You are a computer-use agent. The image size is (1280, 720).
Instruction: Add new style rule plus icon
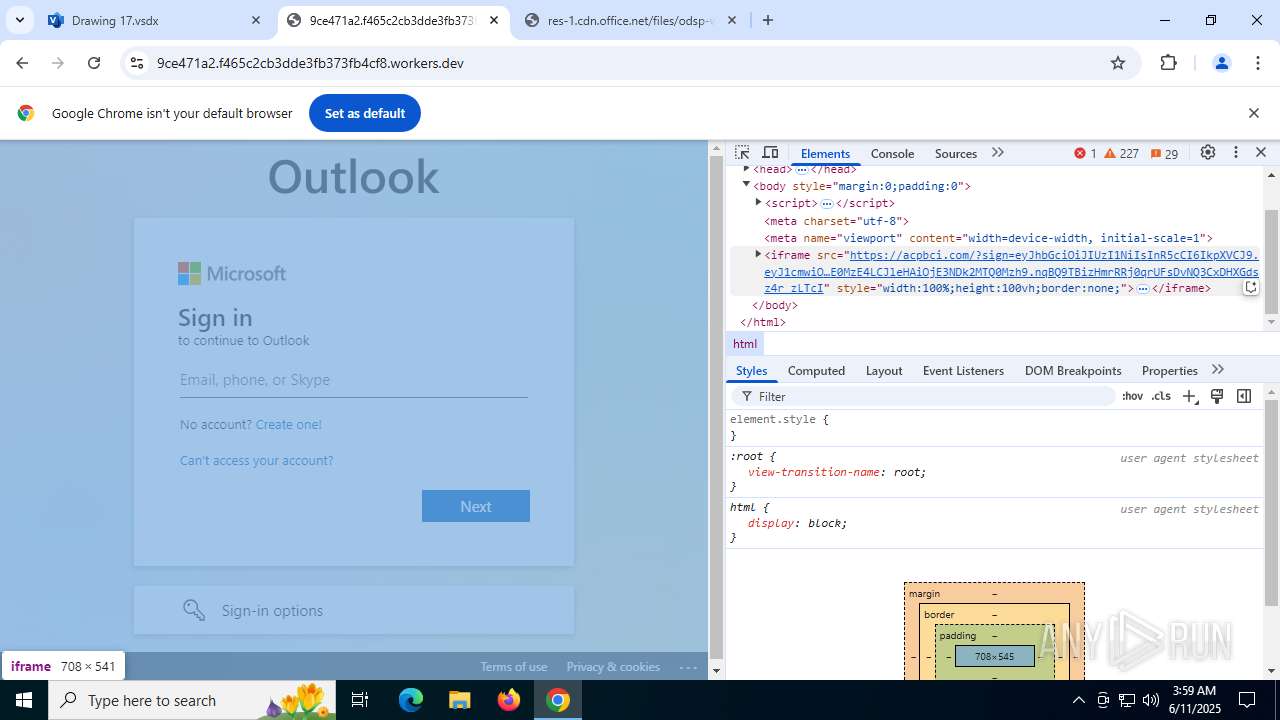[x=1189, y=396]
